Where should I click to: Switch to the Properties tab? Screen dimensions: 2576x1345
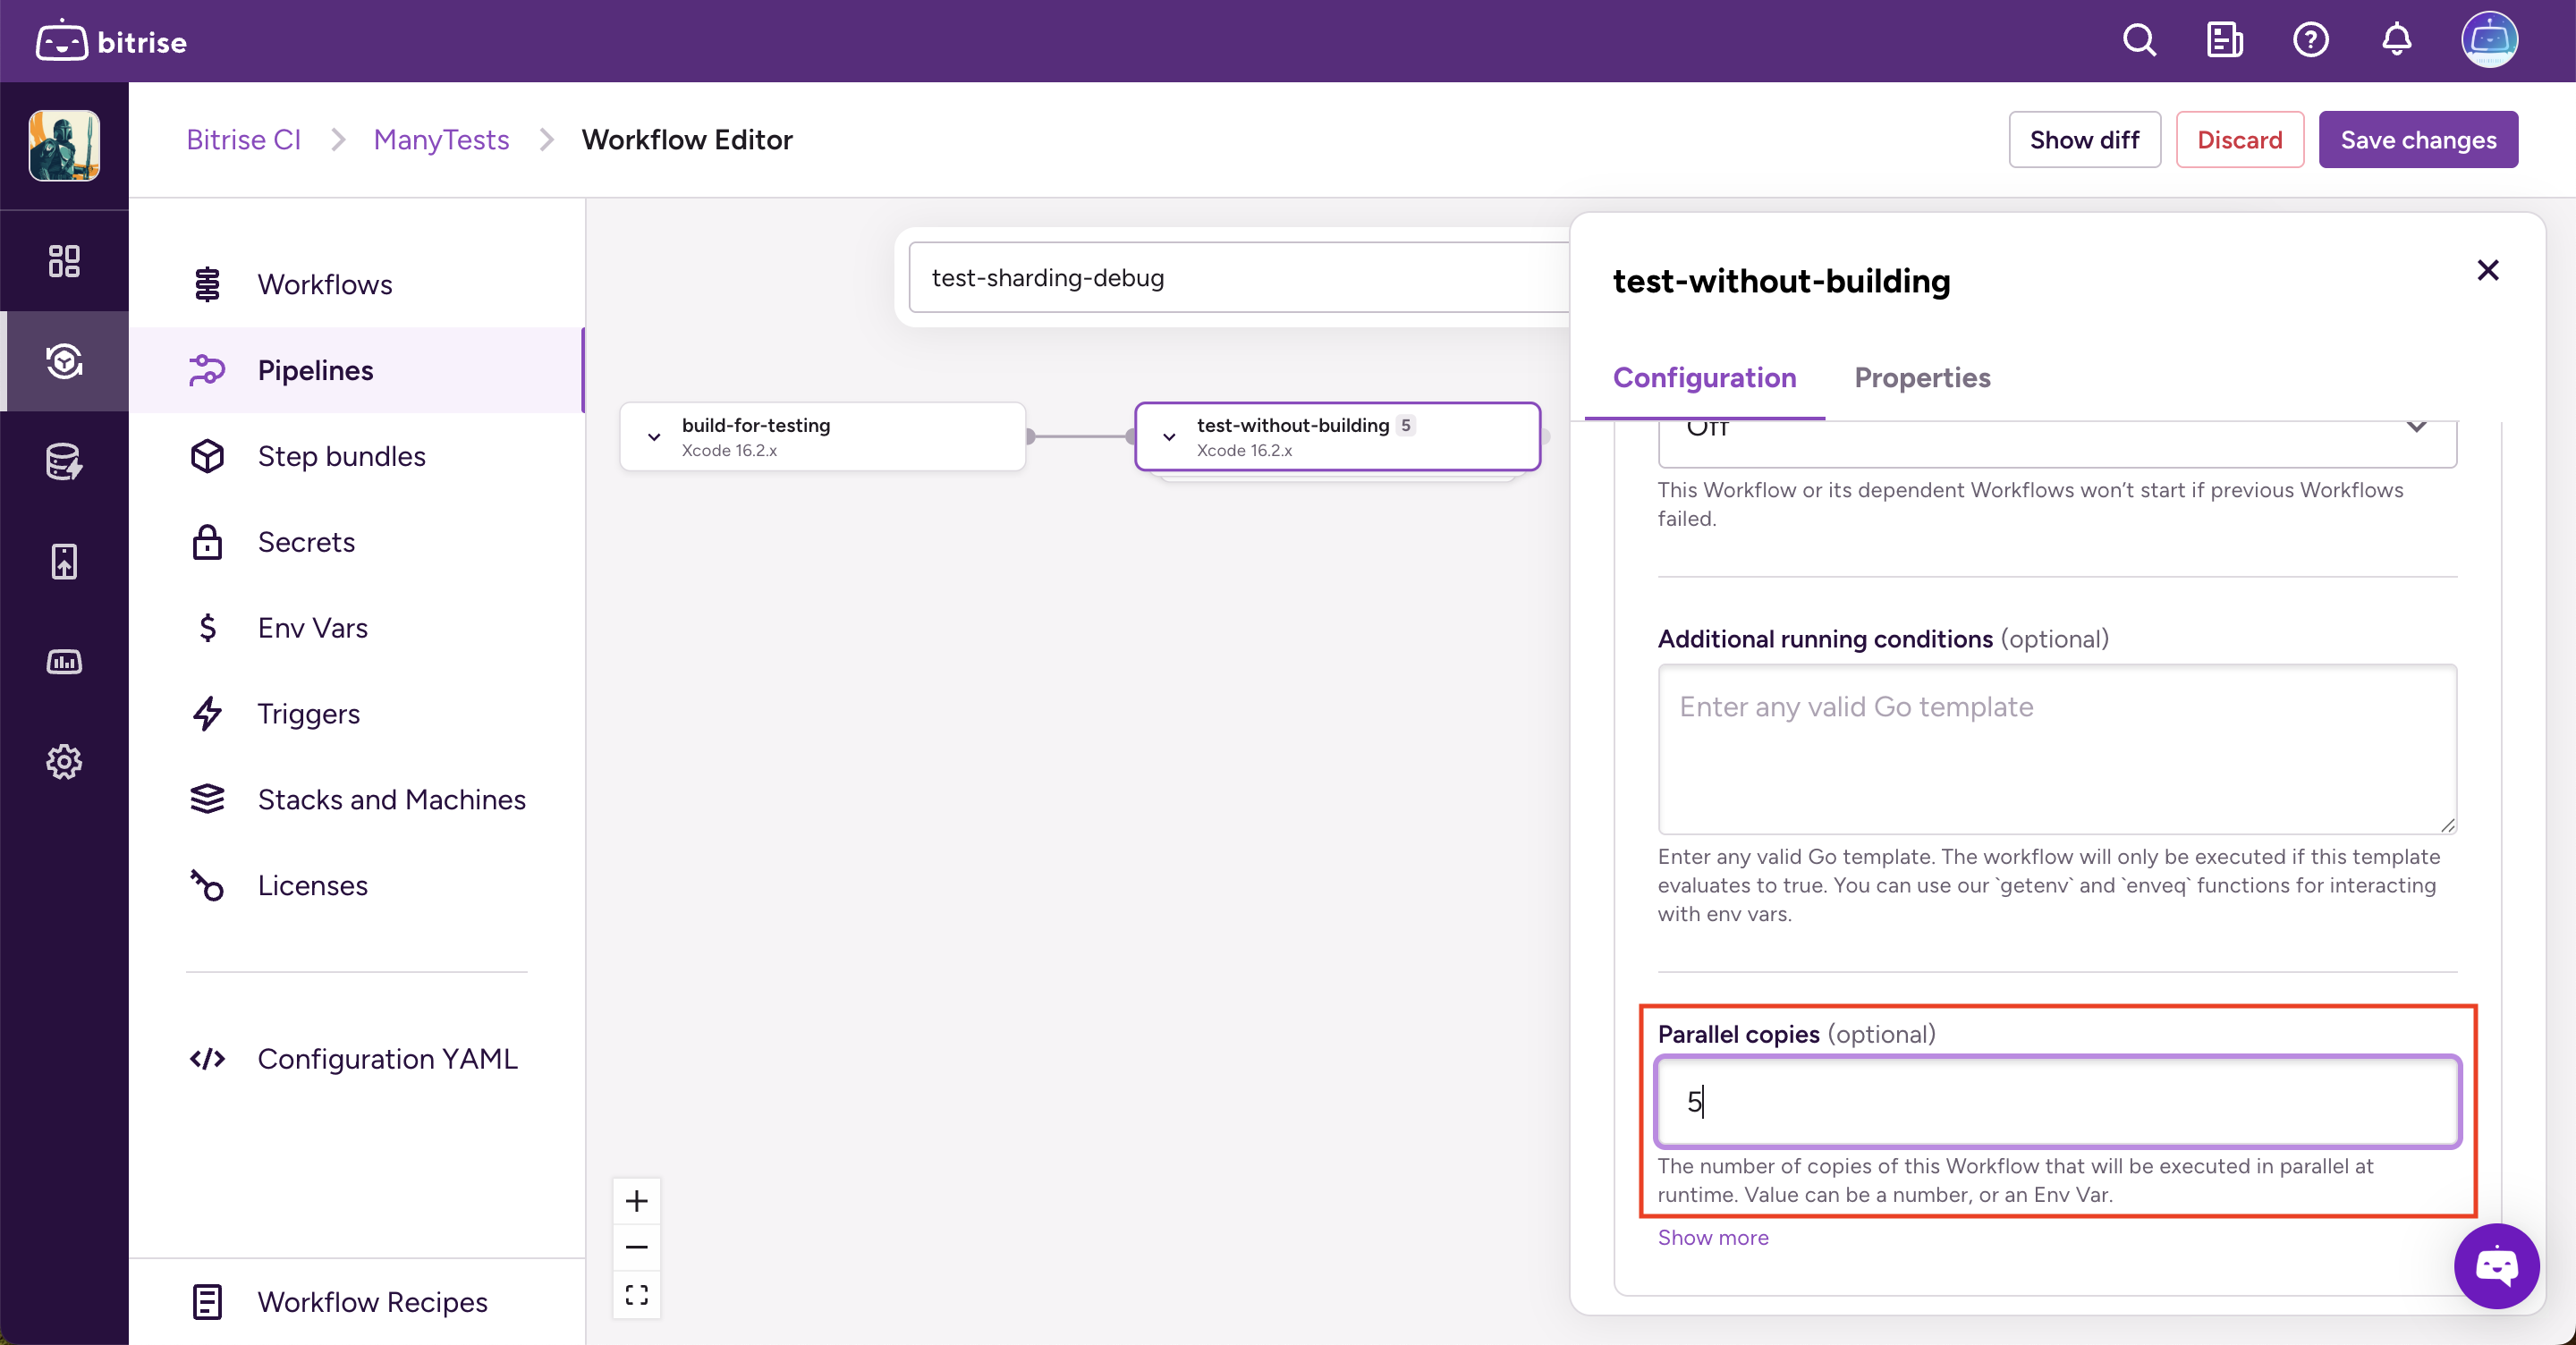pos(1922,377)
